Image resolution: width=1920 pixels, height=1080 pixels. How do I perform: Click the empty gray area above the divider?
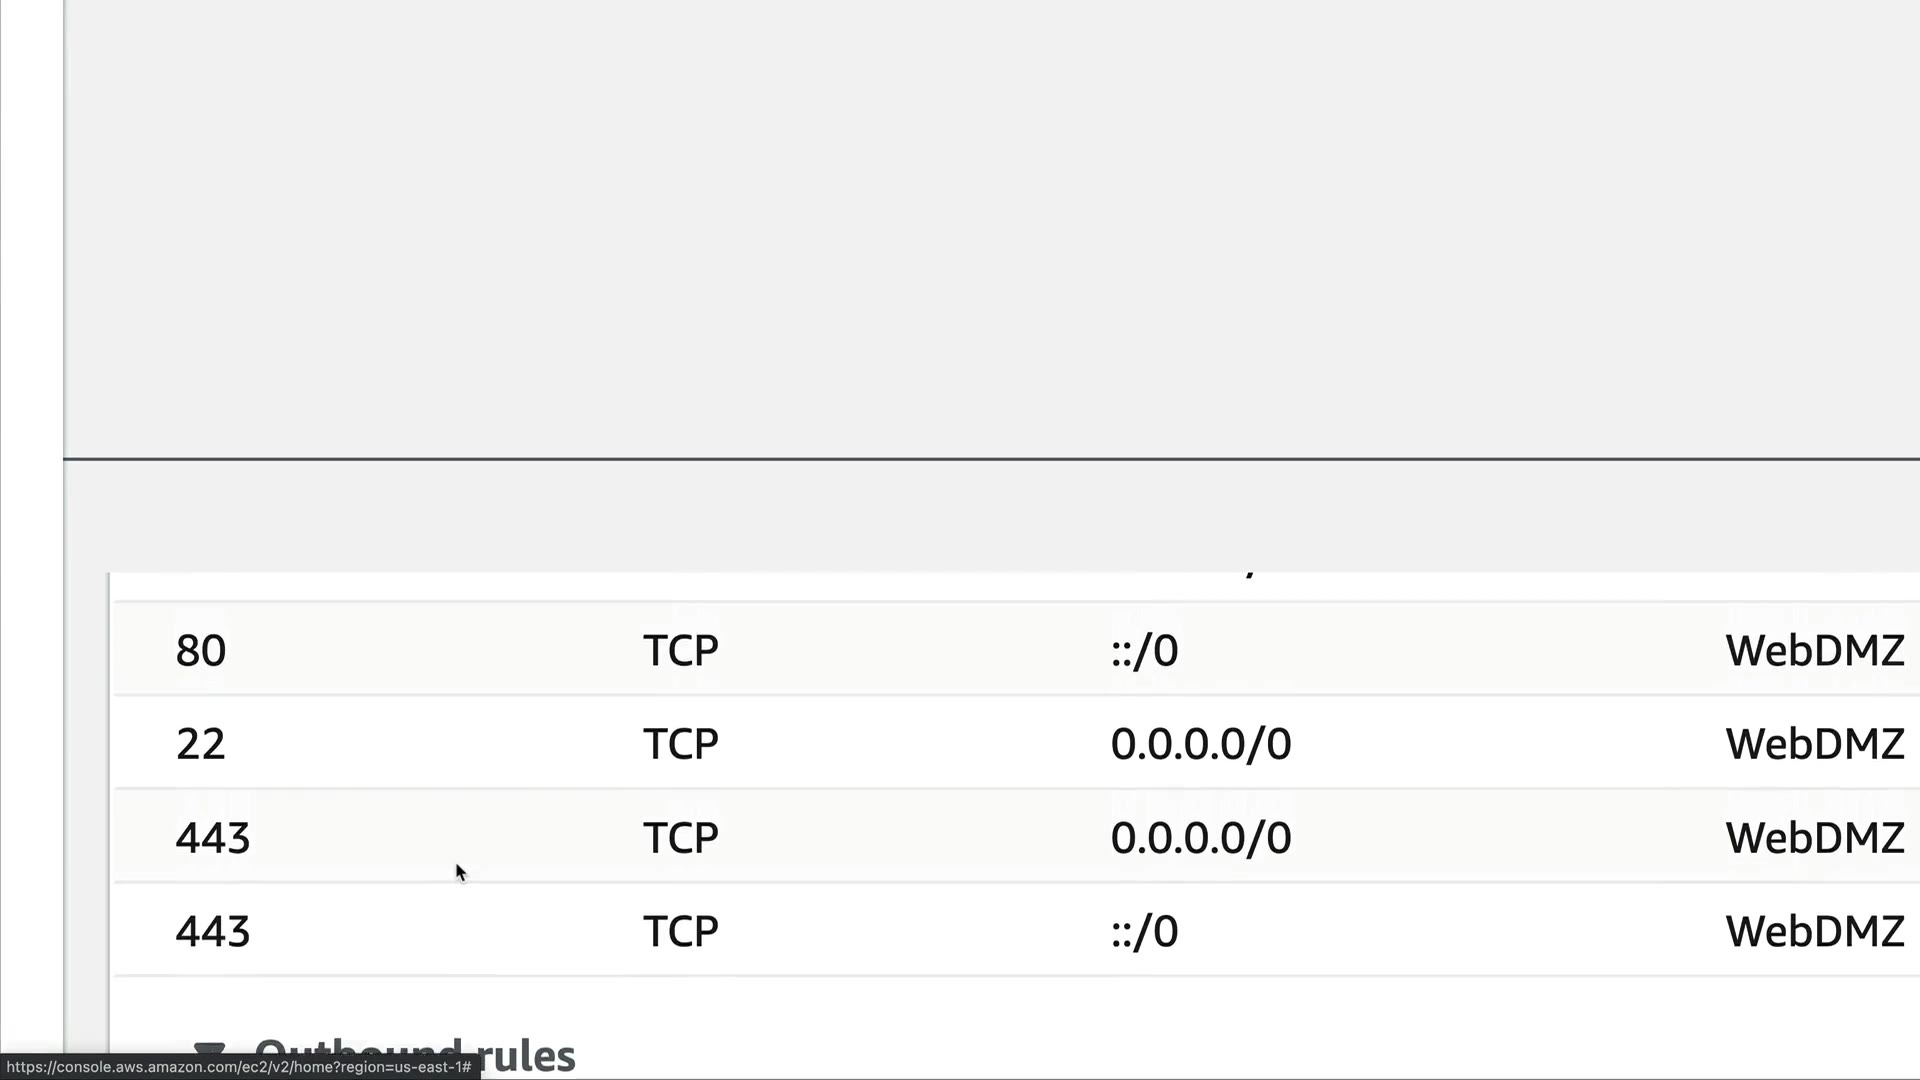pyautogui.click(x=990, y=230)
